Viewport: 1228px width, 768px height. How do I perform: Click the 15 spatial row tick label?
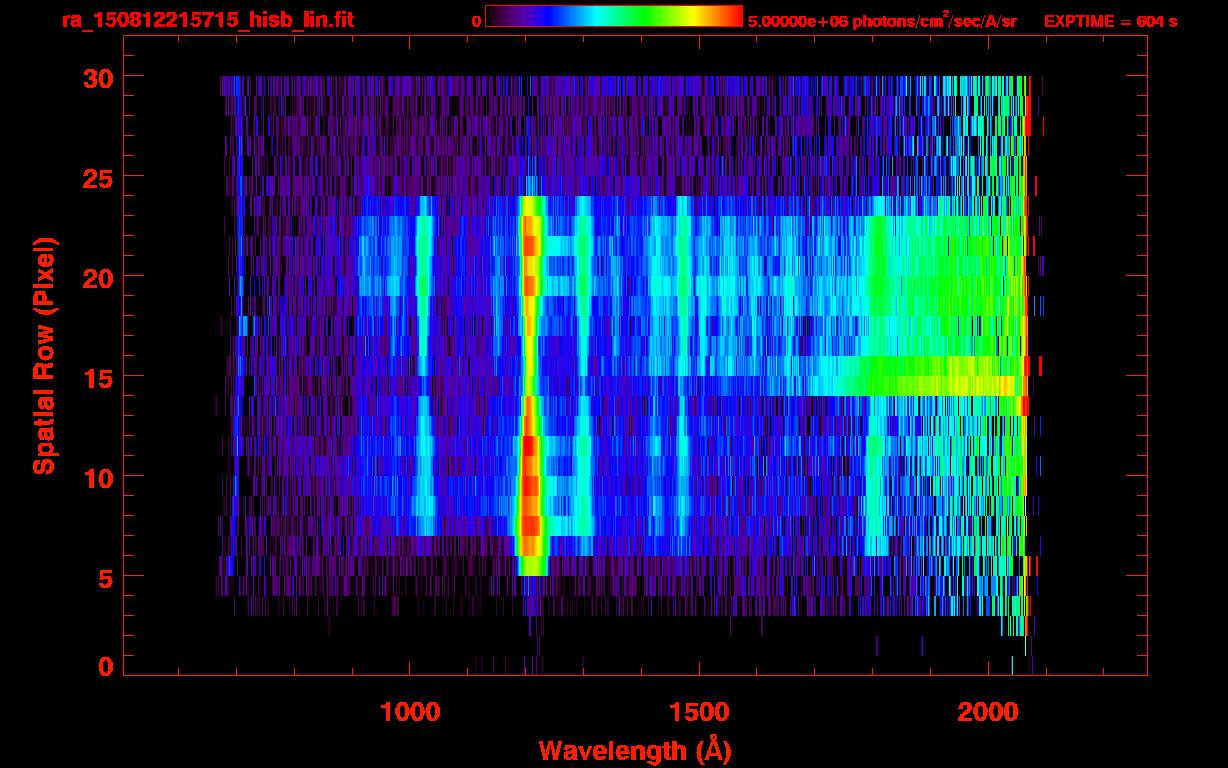pos(96,377)
